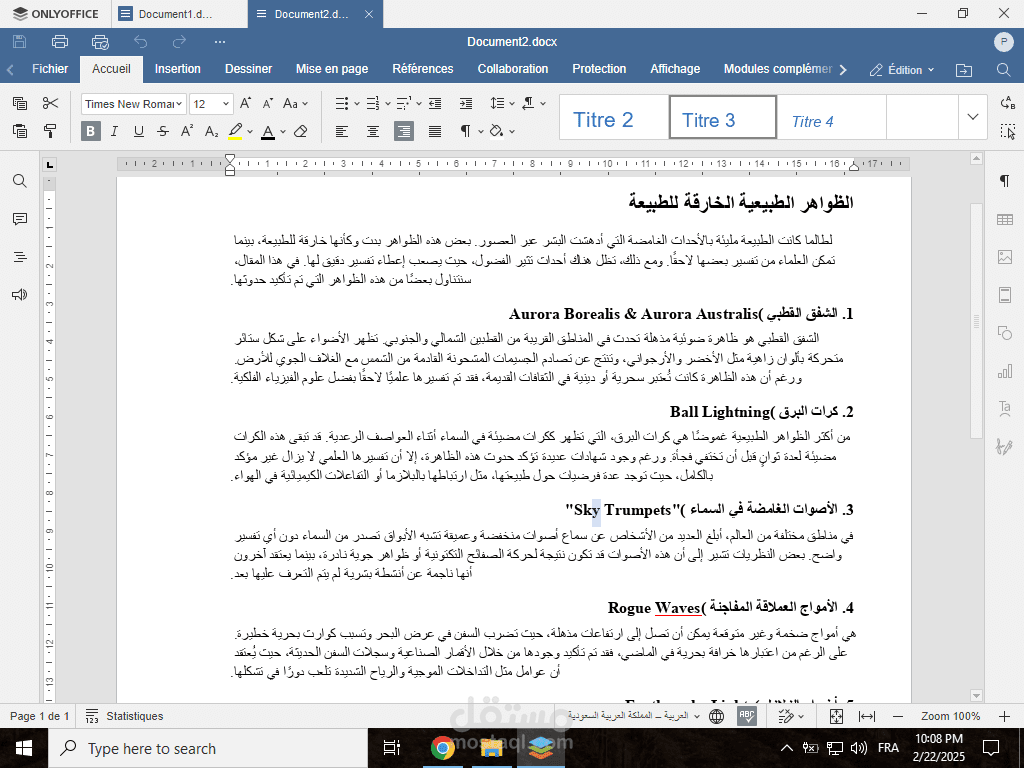Clear formatting with the eraser icon
This screenshot has width=1024, height=768.
point(300,131)
